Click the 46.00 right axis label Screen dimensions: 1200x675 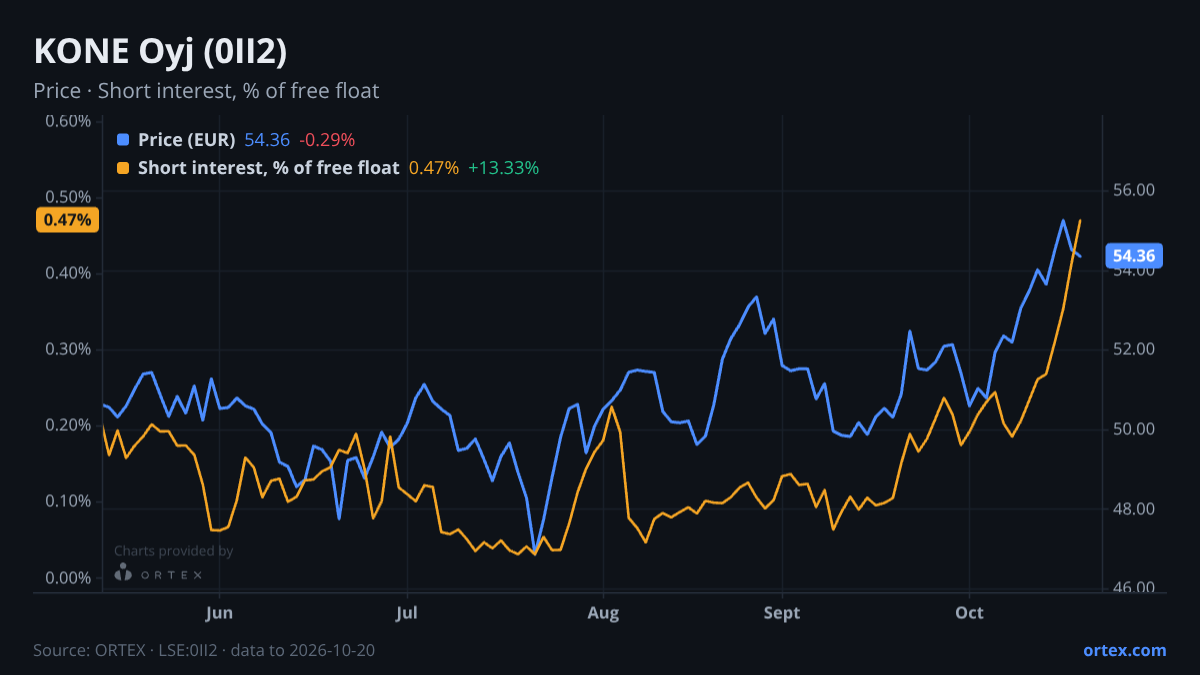point(1134,588)
